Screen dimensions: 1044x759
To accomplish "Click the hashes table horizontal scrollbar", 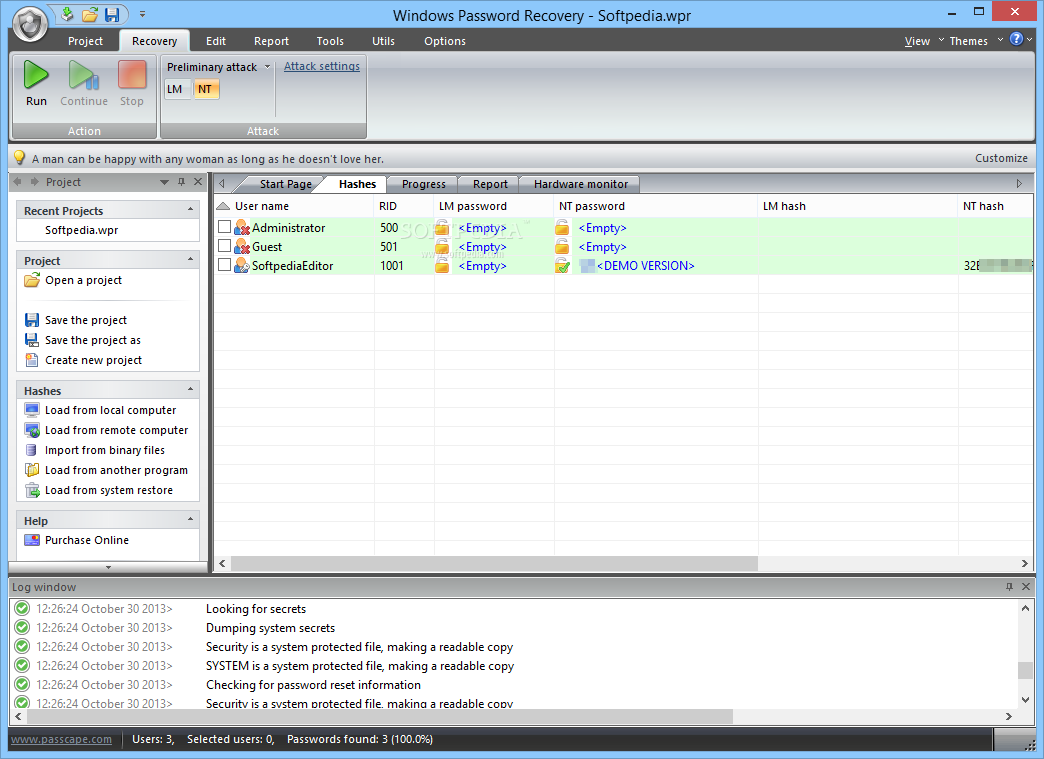I will point(494,564).
